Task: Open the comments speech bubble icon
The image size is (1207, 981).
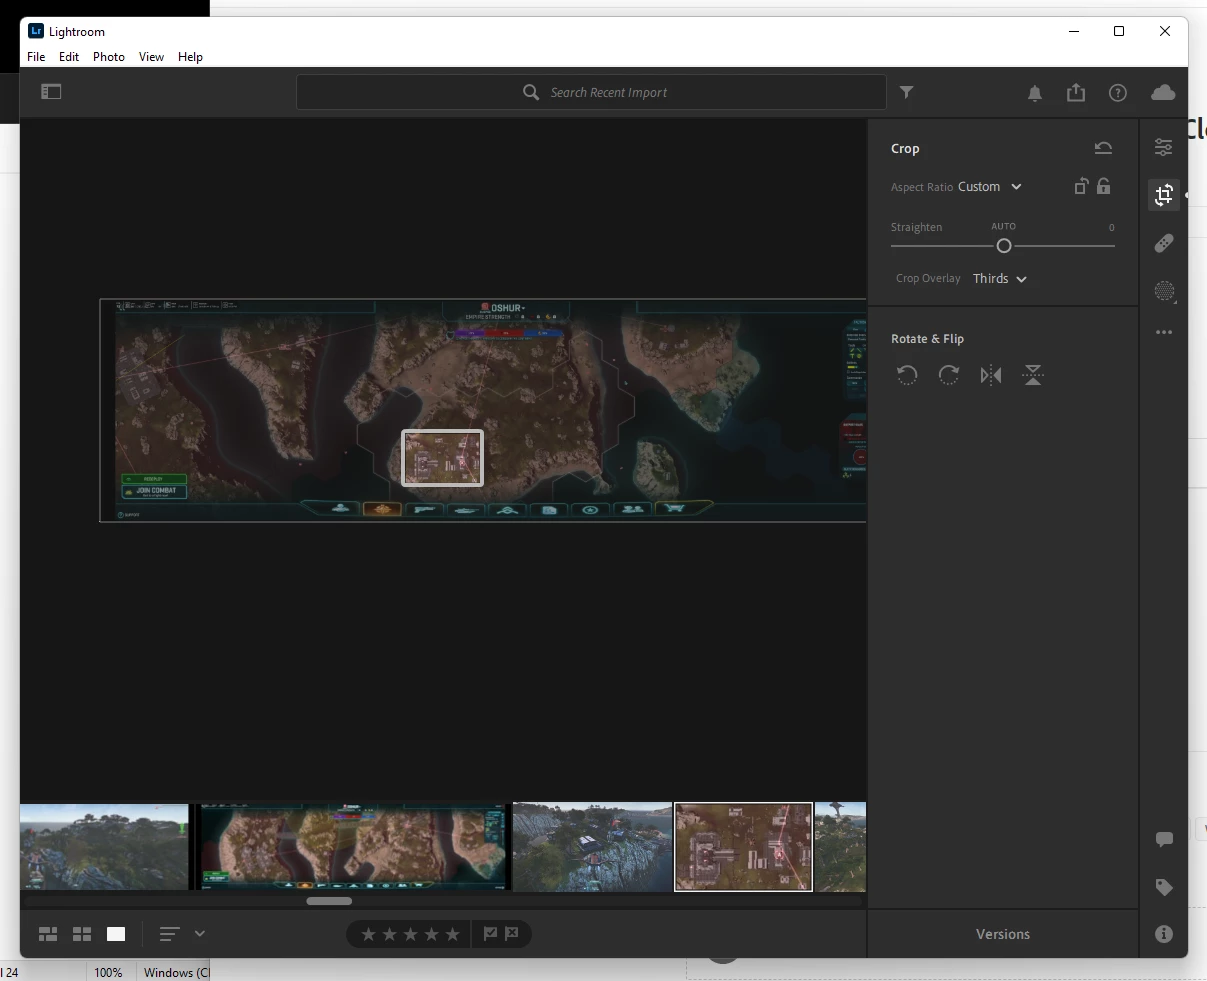Action: coord(1164,840)
